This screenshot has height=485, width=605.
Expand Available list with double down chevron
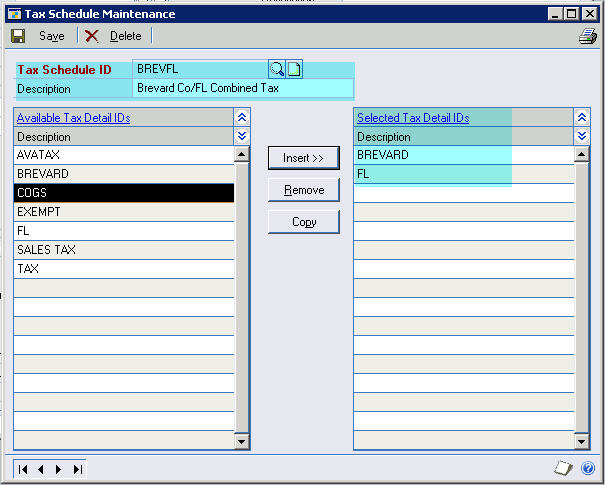(242, 136)
